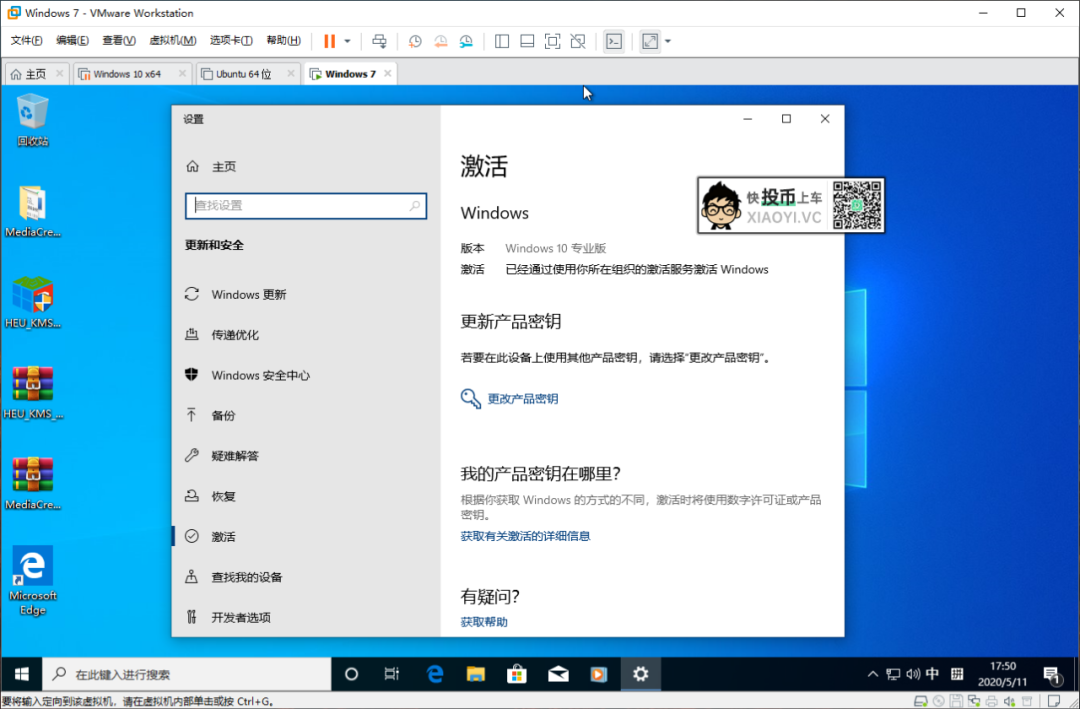
Task: Take a snapshot of the virtual machine
Action: [x=415, y=41]
